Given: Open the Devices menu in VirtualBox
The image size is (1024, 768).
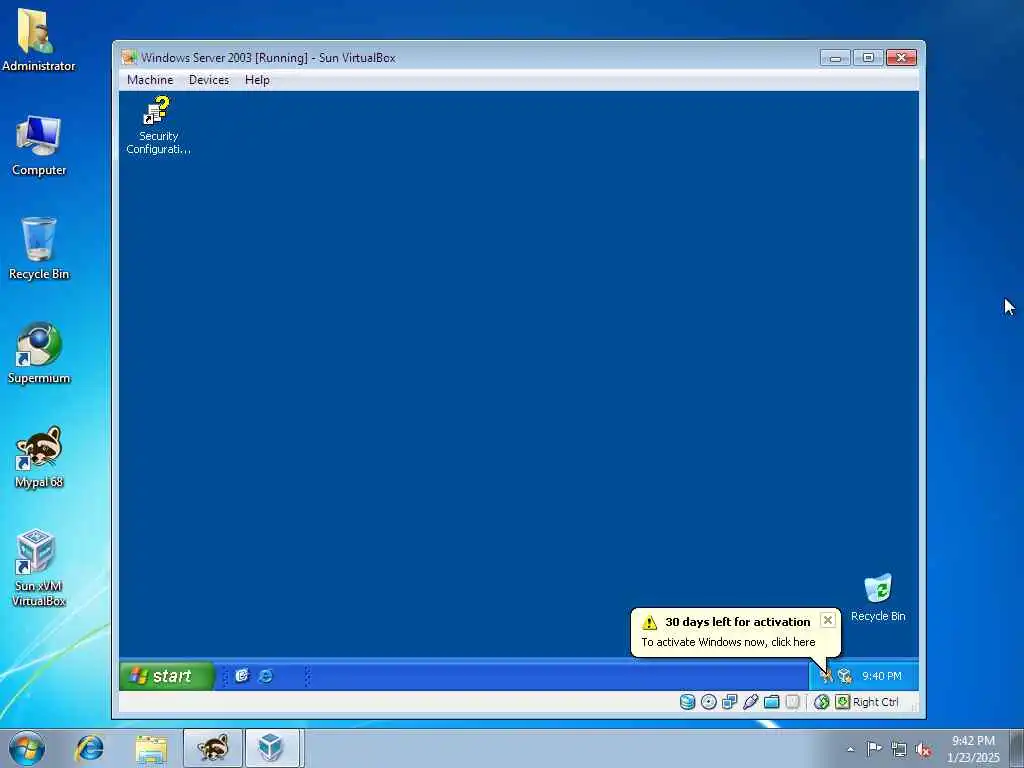Looking at the screenshot, I should click(x=209, y=80).
